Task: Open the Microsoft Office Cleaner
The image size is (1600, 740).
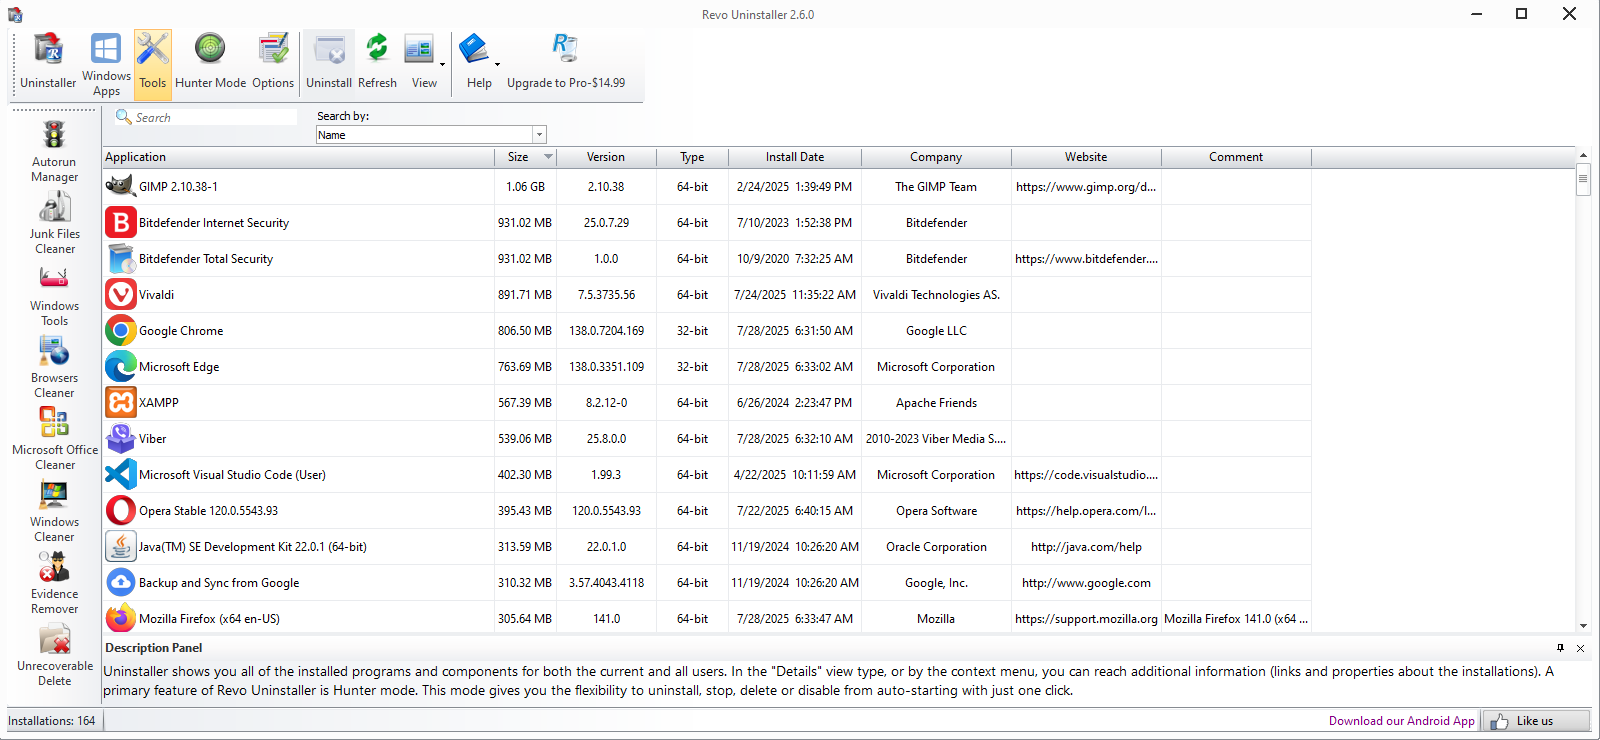Action: pos(54,439)
